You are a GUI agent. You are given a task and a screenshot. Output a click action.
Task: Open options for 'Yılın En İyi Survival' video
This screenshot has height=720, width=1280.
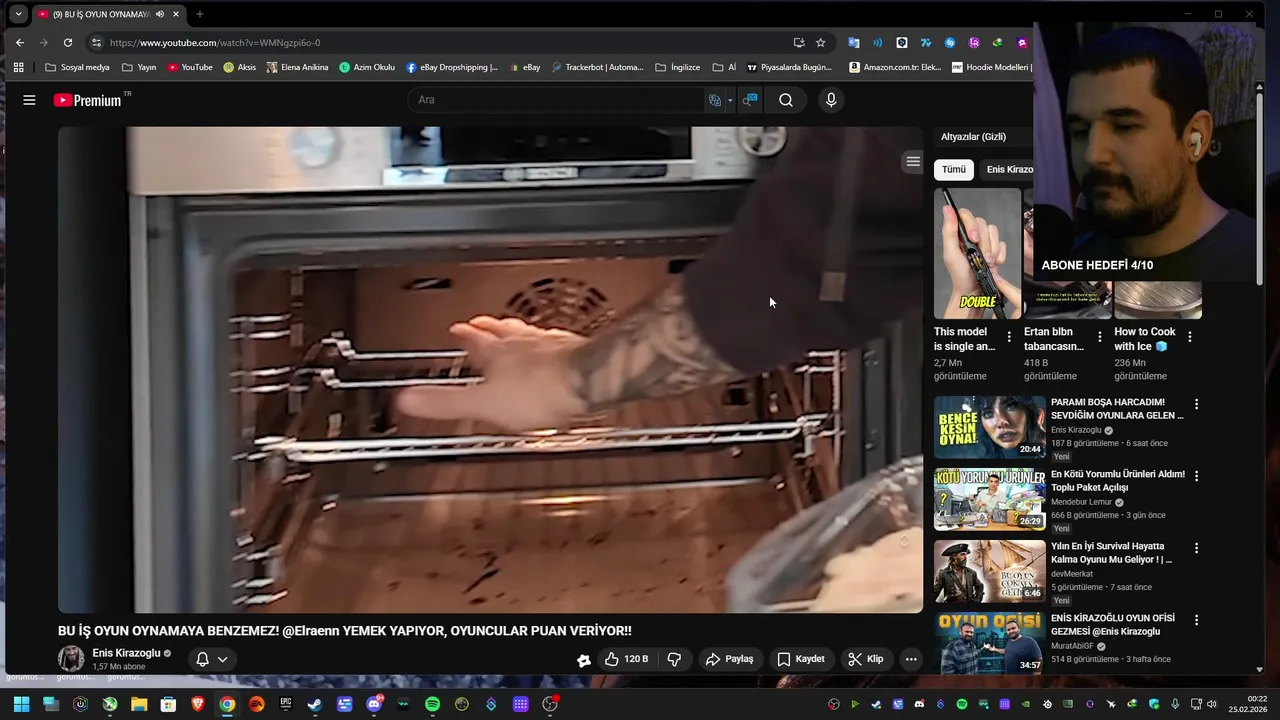point(1196,548)
